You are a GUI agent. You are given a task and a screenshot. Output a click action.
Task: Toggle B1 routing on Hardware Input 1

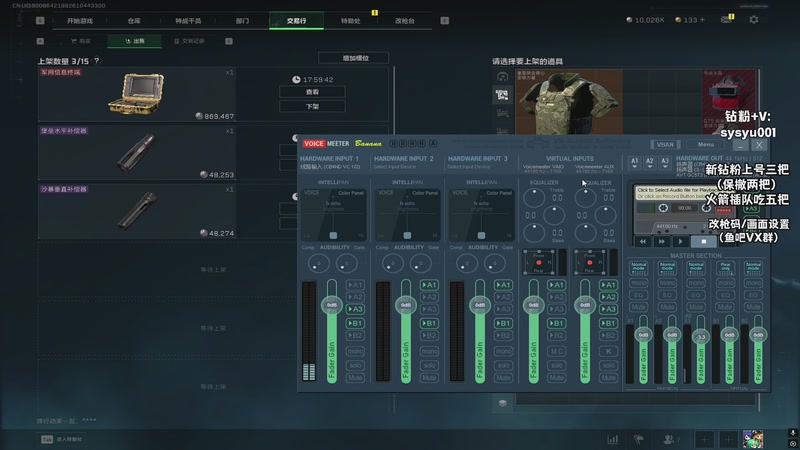point(355,323)
